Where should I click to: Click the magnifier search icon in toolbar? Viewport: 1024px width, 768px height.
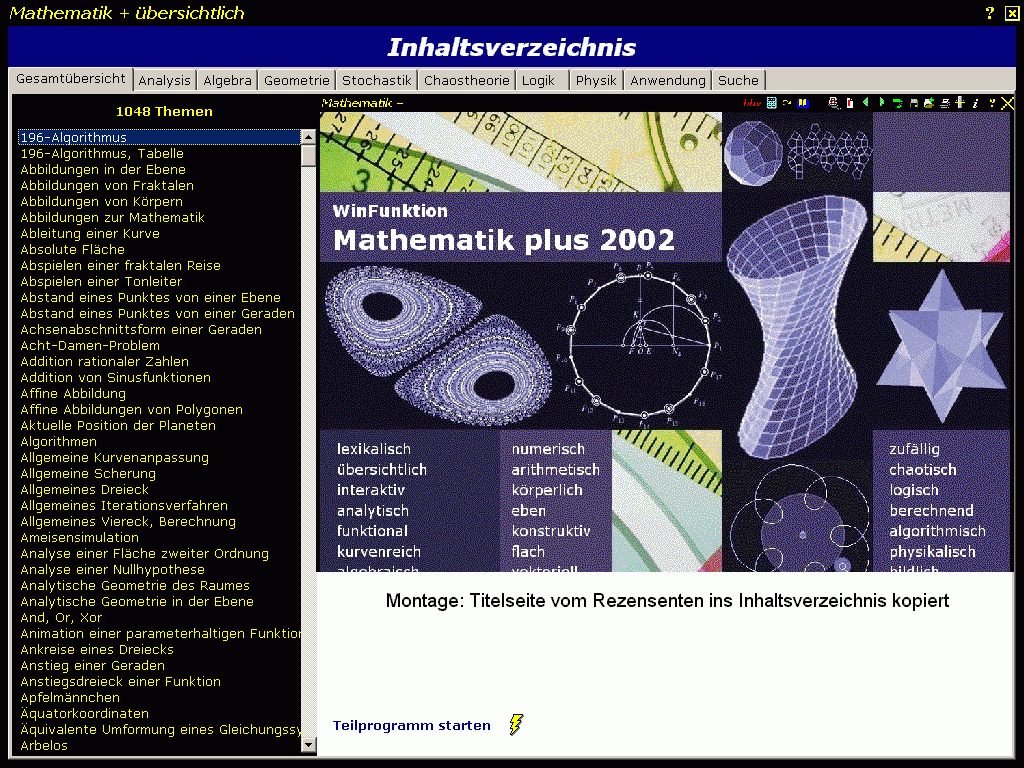point(833,103)
